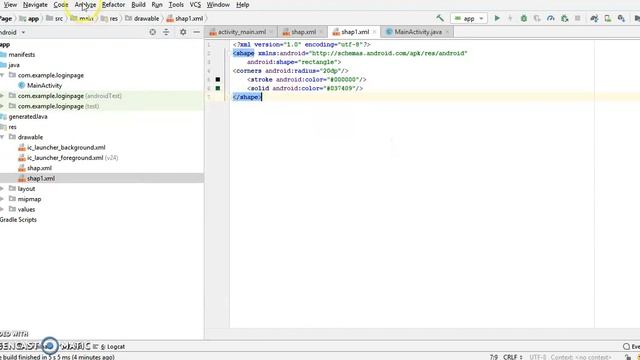The height and width of the screenshot is (360, 640).
Task: Select ic_launcher_foreground.xml file
Action: [x=65, y=158]
